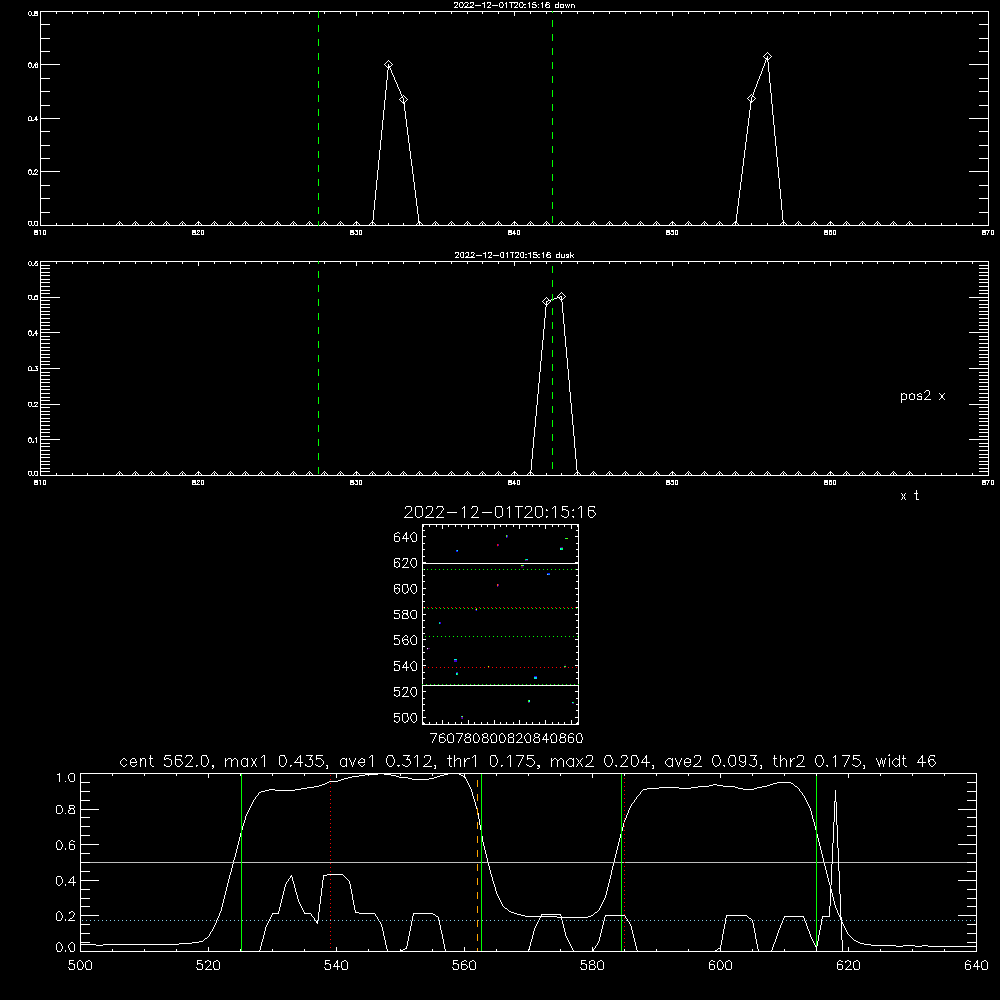The image size is (1000, 1000).
Task: Click the lower diamond of dawn plot's left peak
Action: 403,99
